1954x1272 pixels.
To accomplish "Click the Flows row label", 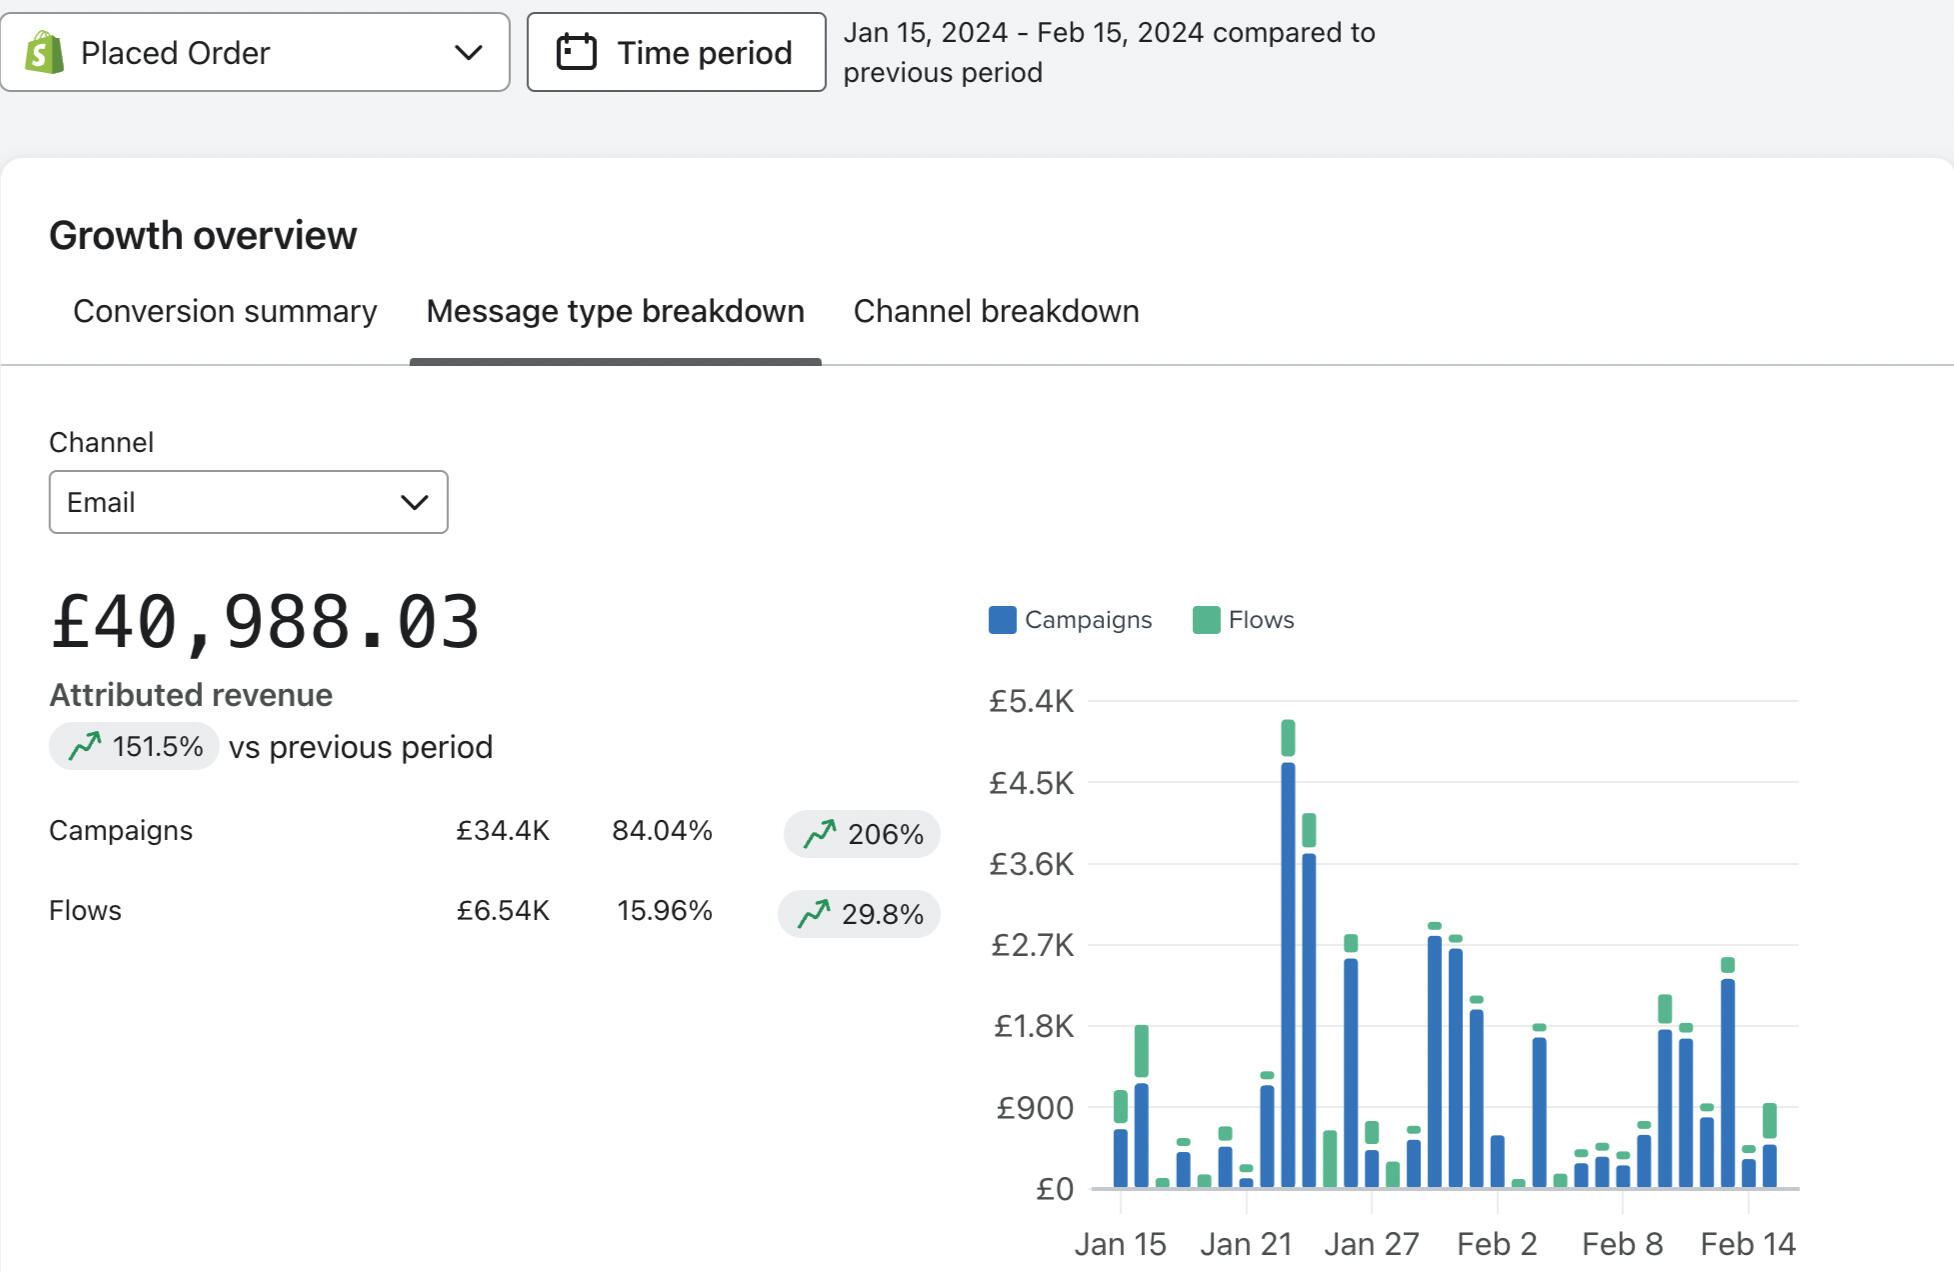I will coord(85,910).
